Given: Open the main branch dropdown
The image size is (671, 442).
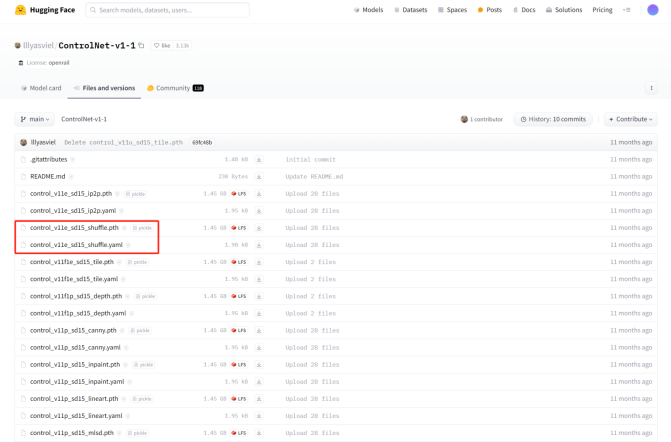Looking at the screenshot, I should pyautogui.click(x=35, y=119).
